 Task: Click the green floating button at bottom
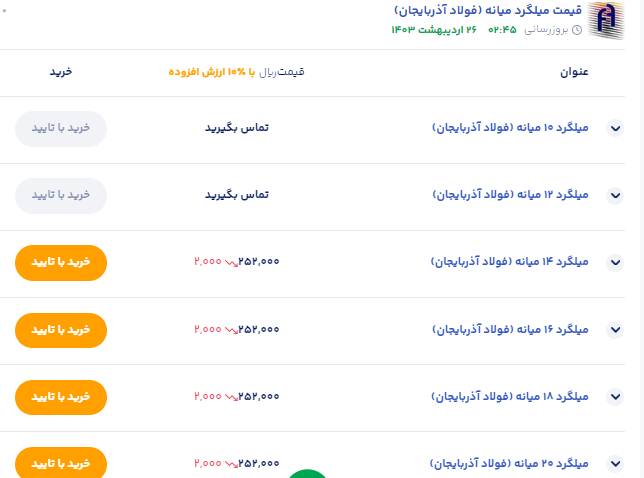tap(308, 474)
